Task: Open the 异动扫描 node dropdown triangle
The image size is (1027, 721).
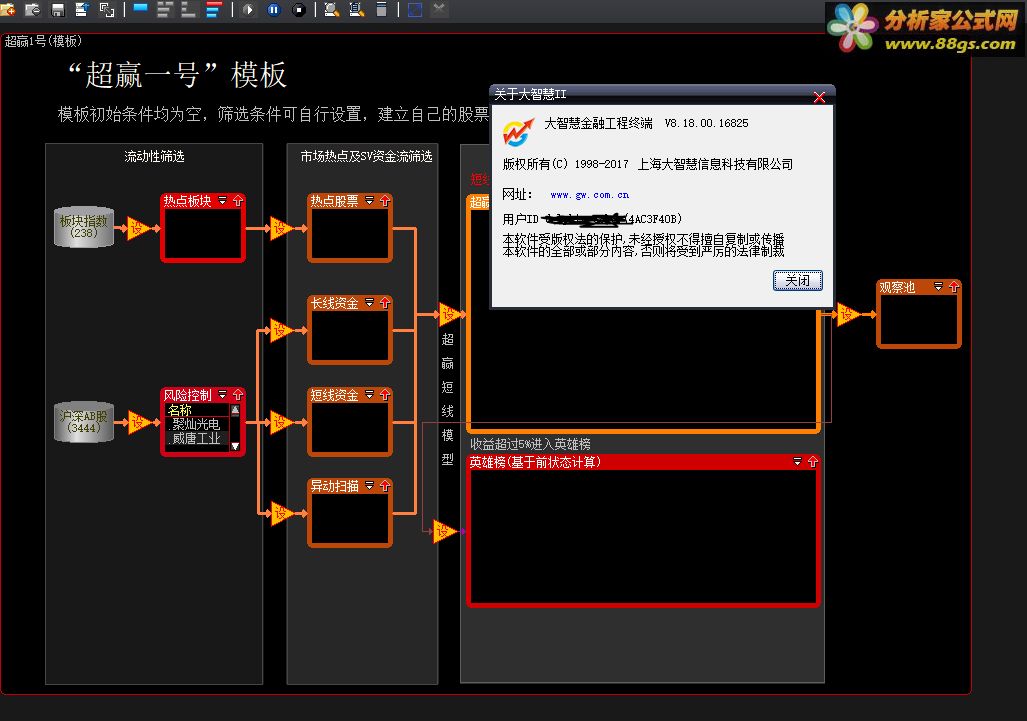Action: pos(369,486)
